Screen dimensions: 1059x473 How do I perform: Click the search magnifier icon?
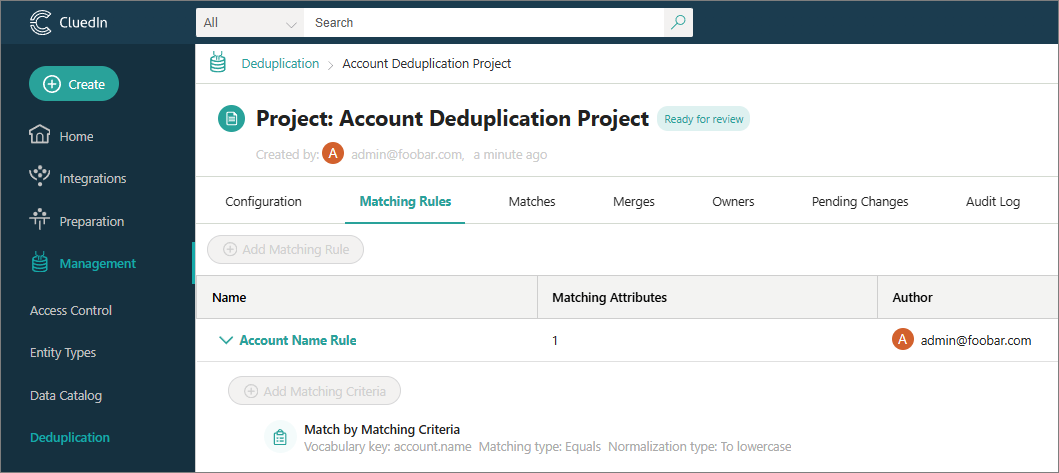[678, 22]
